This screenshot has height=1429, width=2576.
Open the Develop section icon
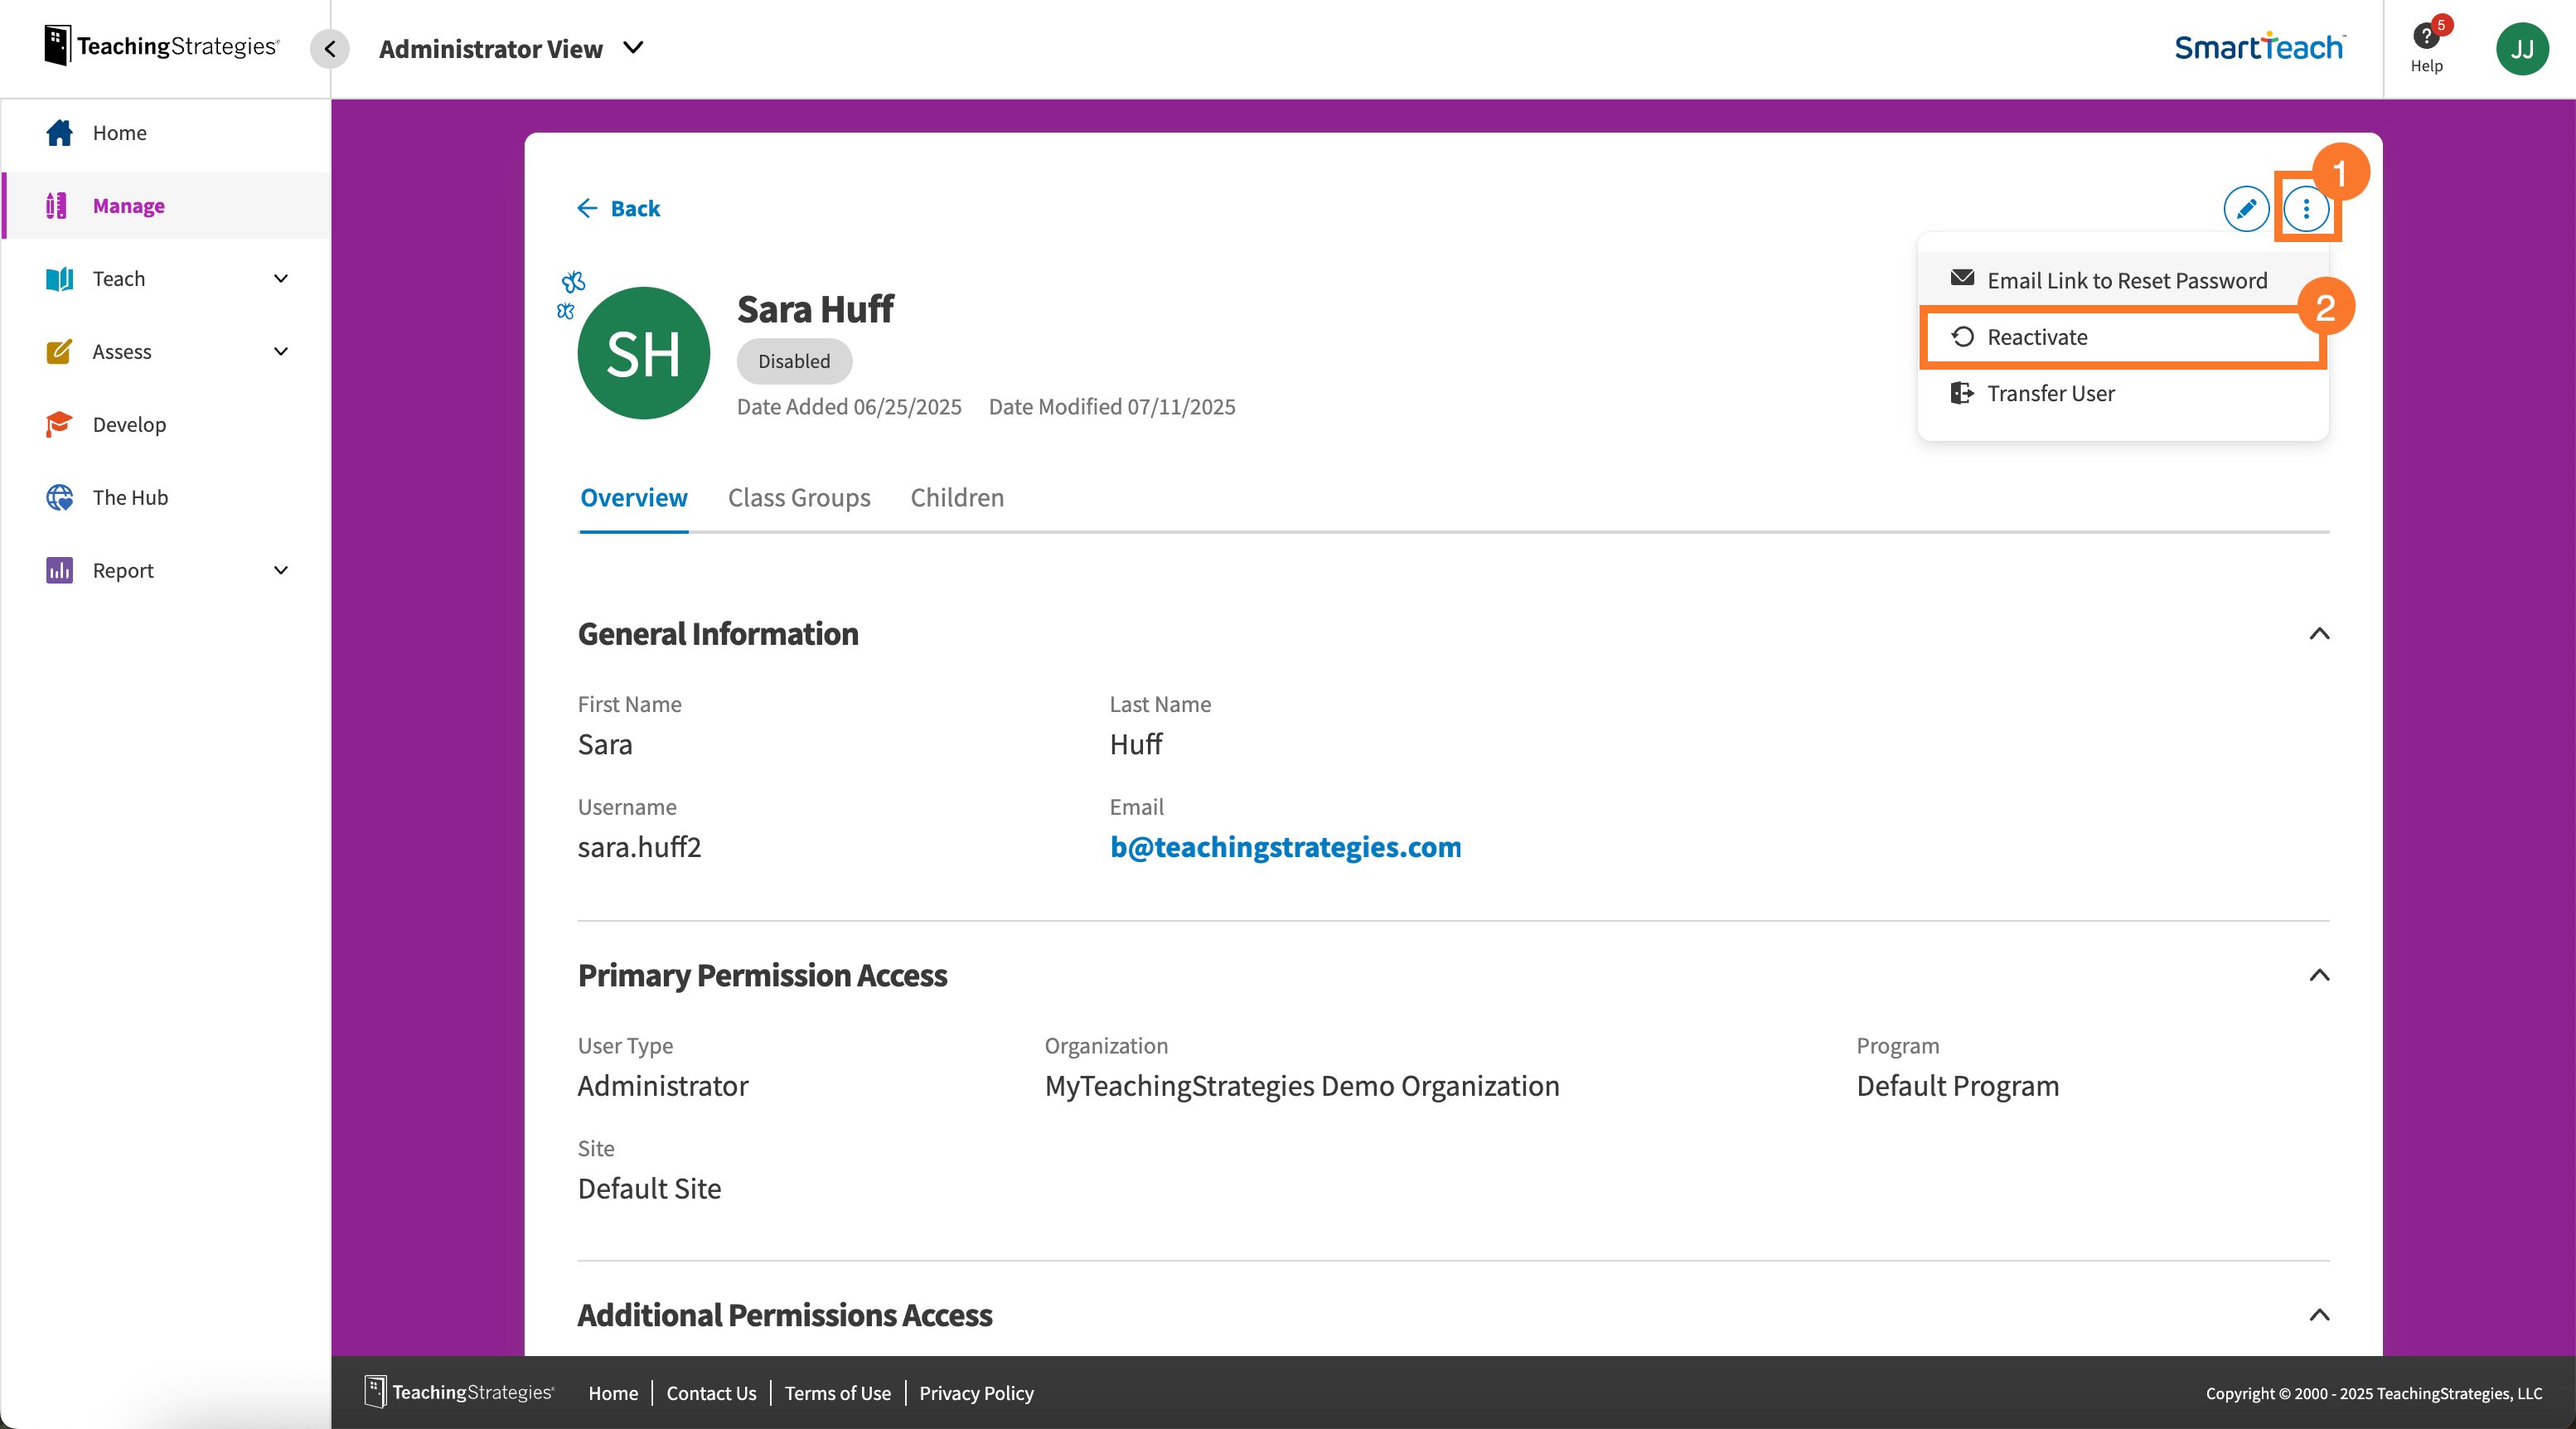click(58, 424)
